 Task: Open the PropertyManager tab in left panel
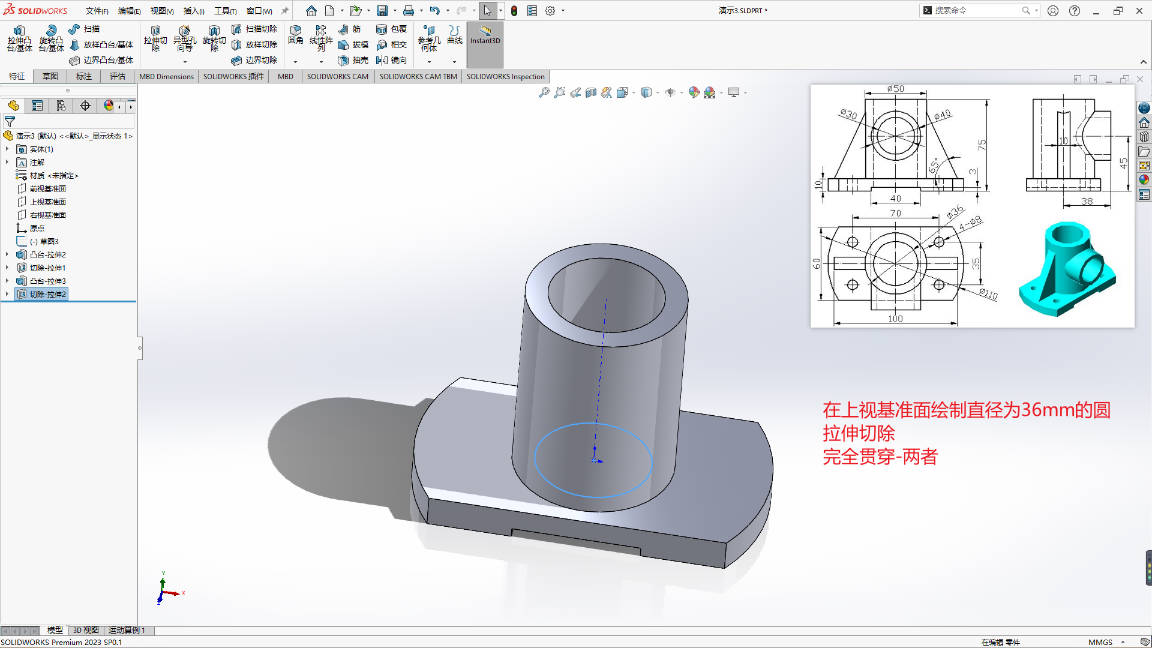click(x=37, y=106)
